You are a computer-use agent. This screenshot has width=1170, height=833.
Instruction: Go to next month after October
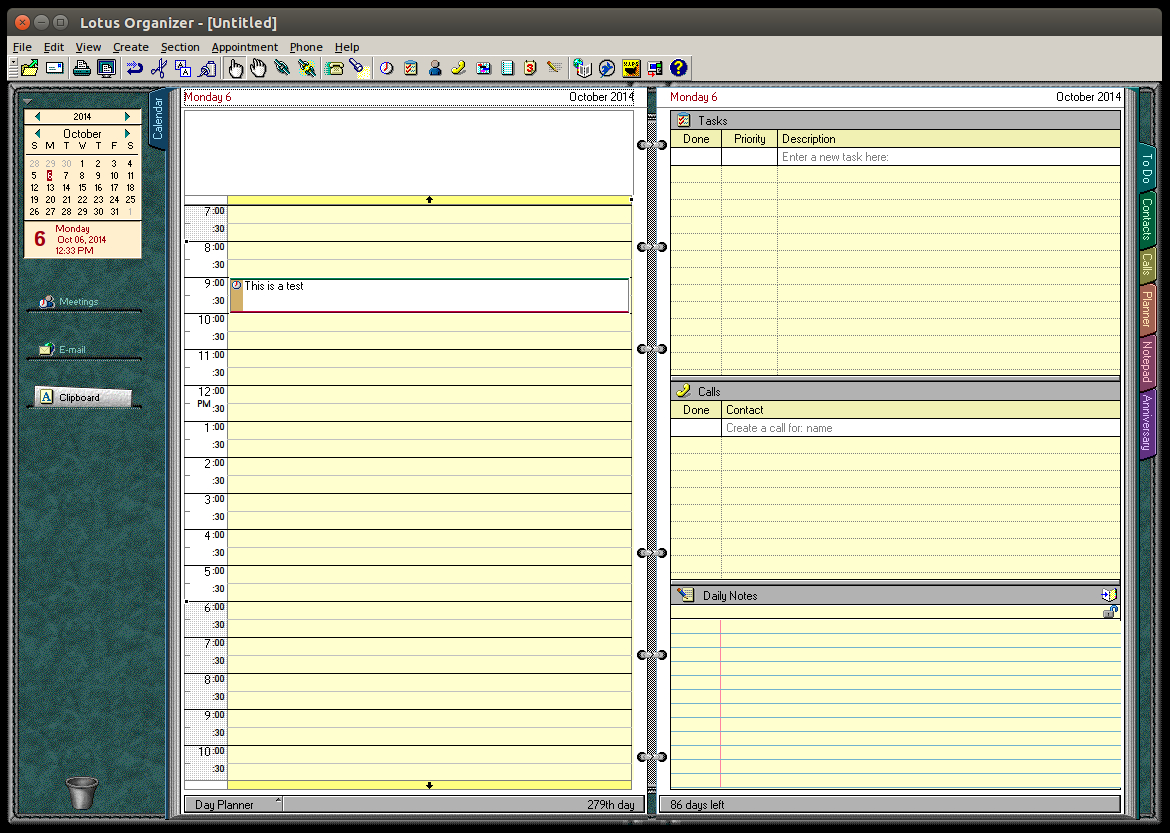click(x=128, y=133)
